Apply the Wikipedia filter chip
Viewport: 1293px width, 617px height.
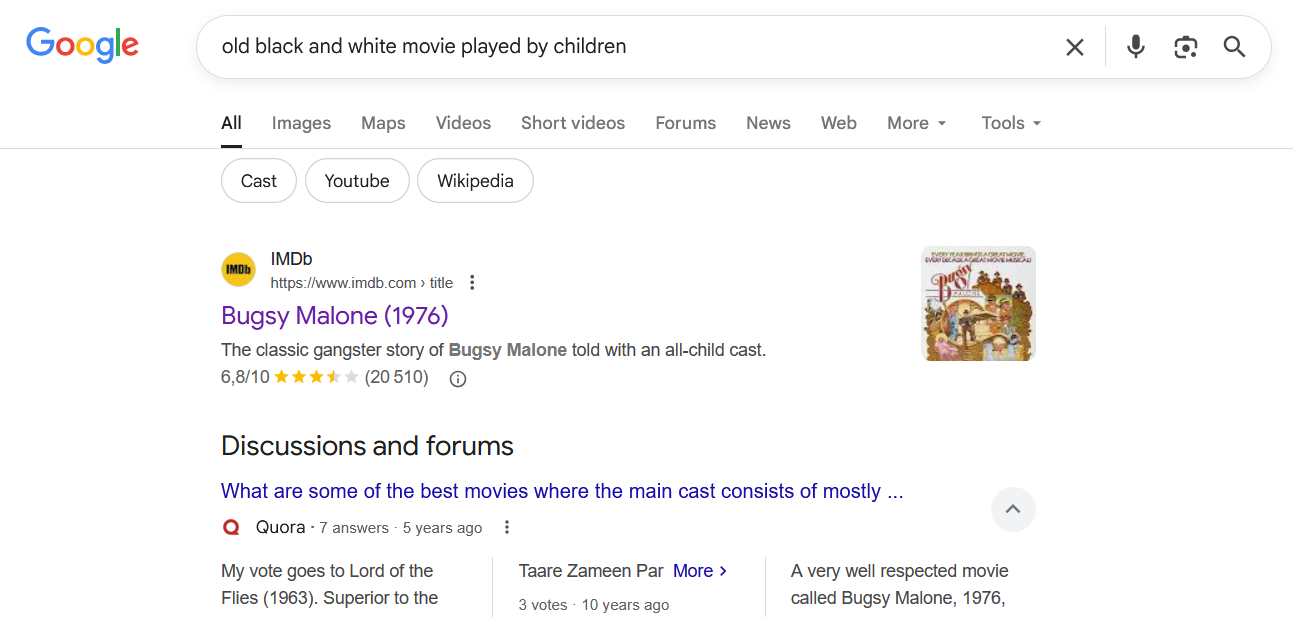[x=475, y=181]
